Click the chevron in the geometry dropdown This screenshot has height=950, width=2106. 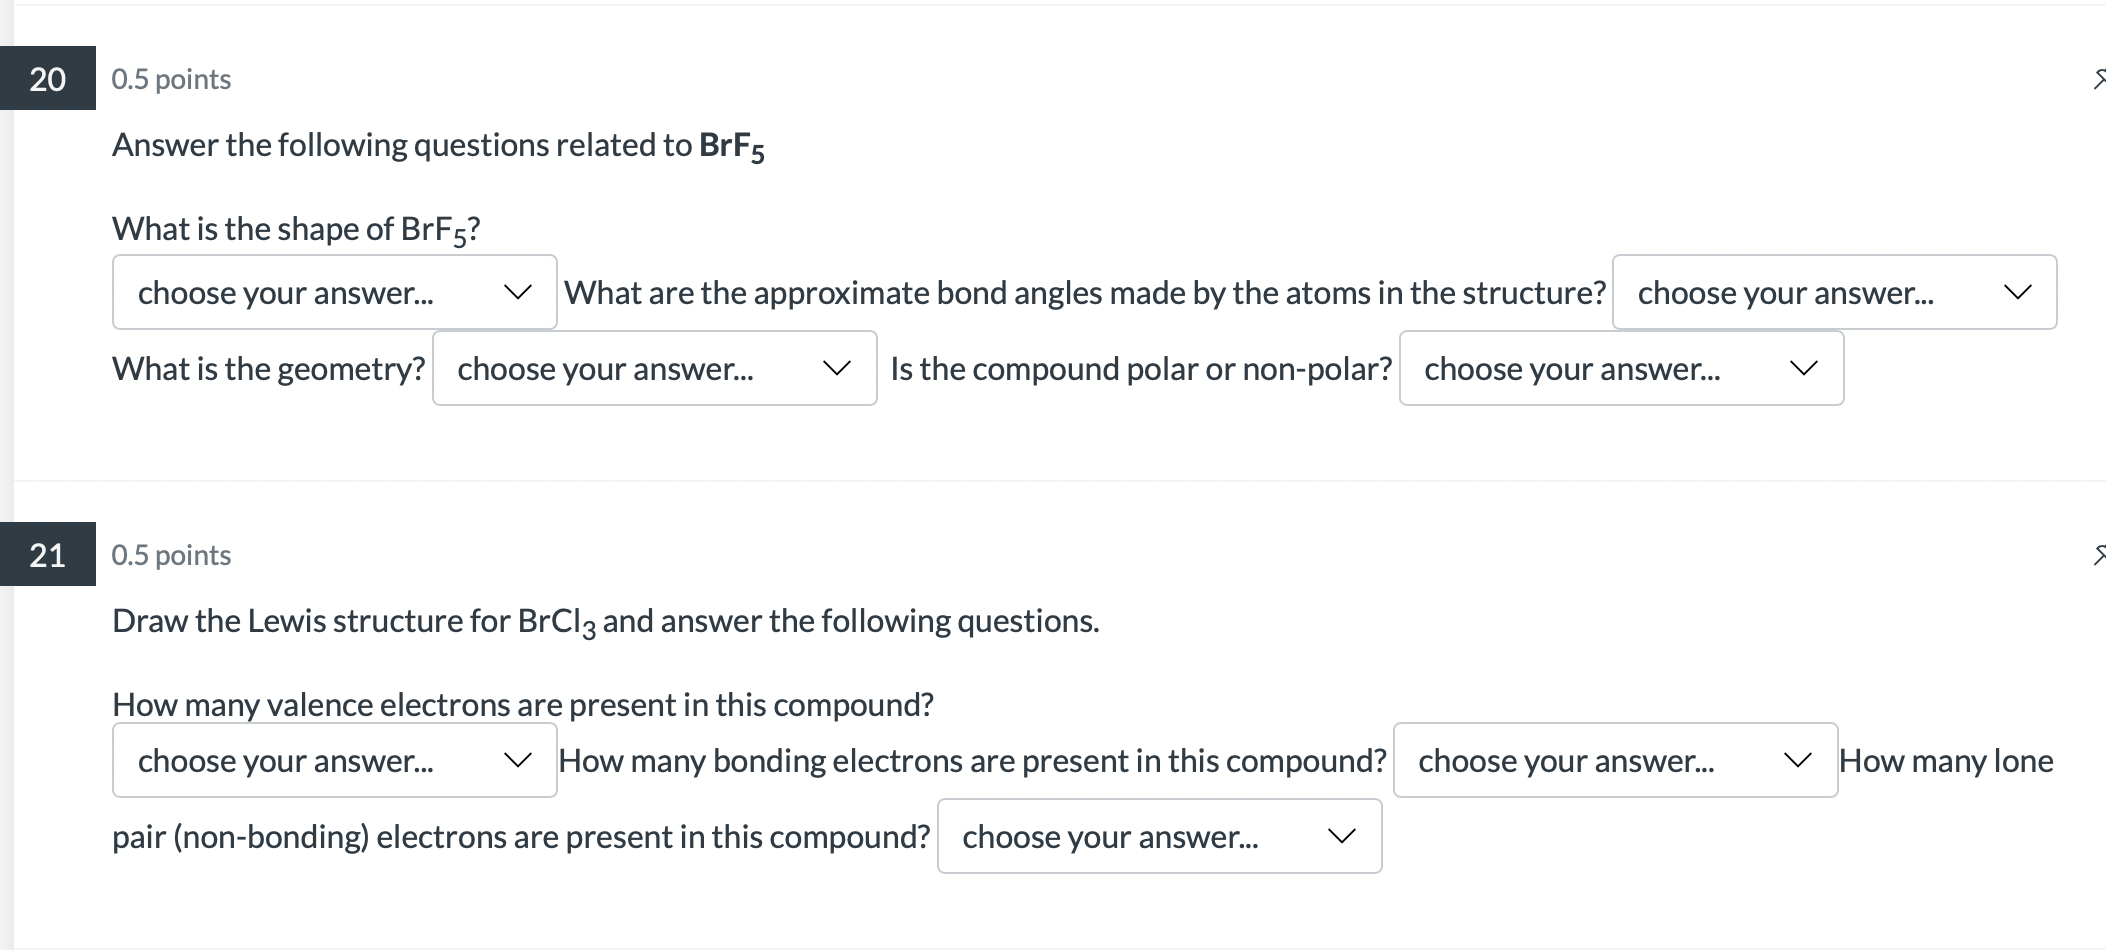(836, 368)
